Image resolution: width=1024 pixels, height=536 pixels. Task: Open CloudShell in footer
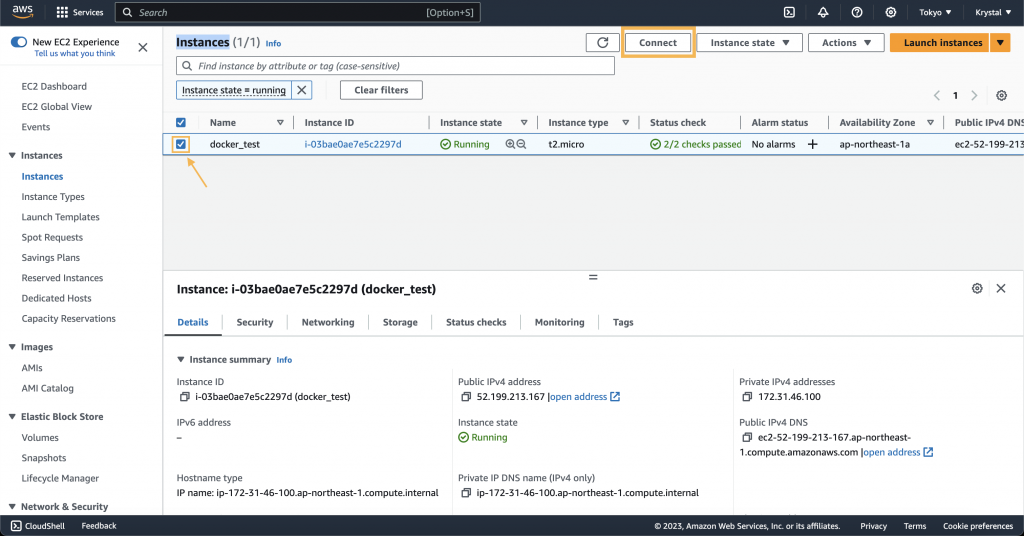pos(38,526)
